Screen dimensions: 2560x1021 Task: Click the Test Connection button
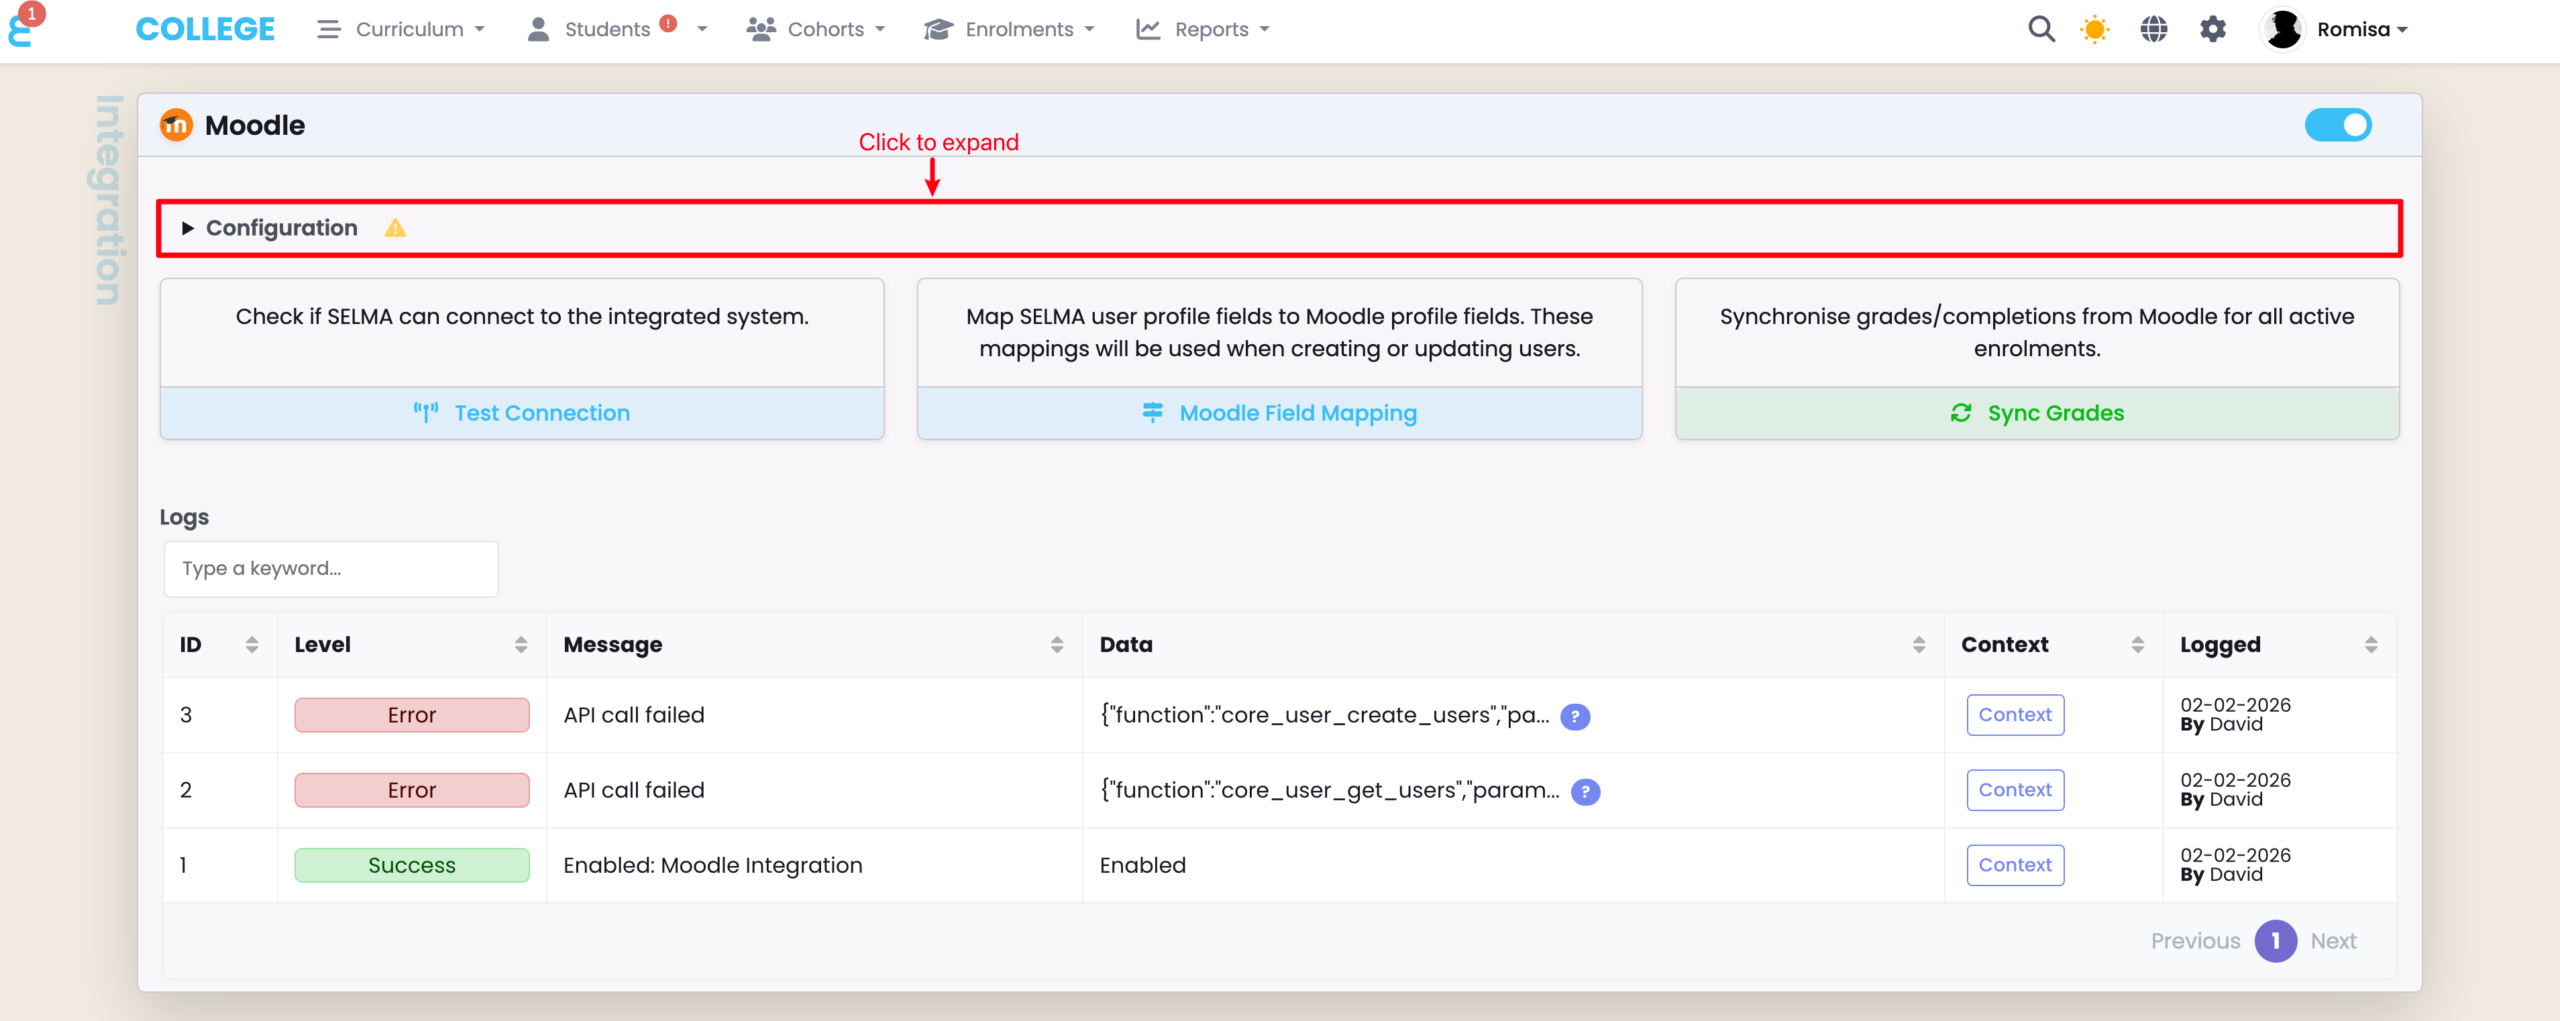click(522, 413)
